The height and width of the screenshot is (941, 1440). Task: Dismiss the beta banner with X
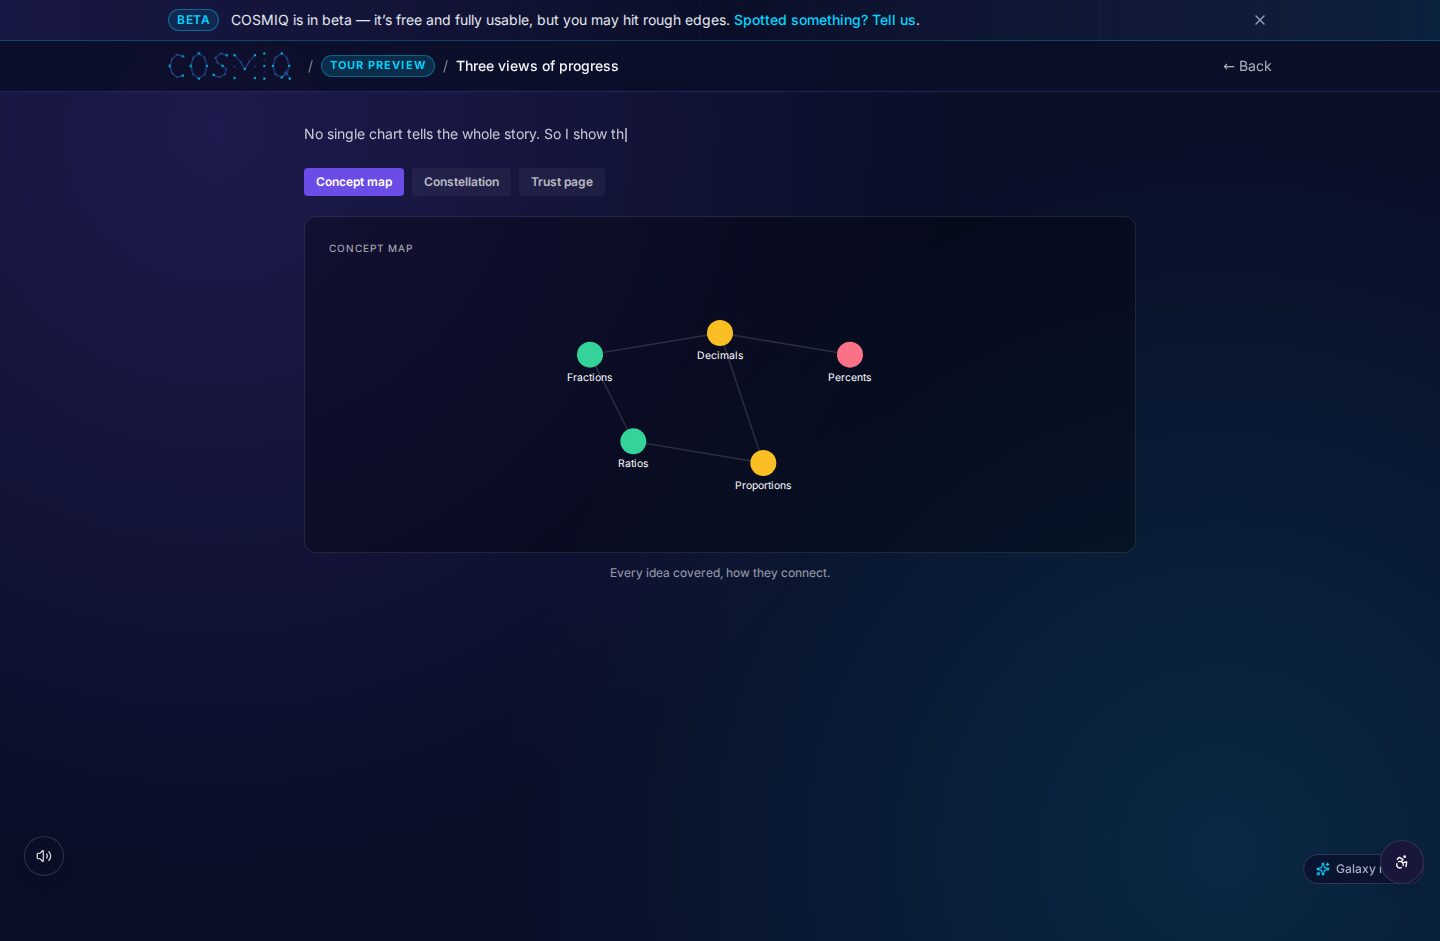tap(1260, 20)
